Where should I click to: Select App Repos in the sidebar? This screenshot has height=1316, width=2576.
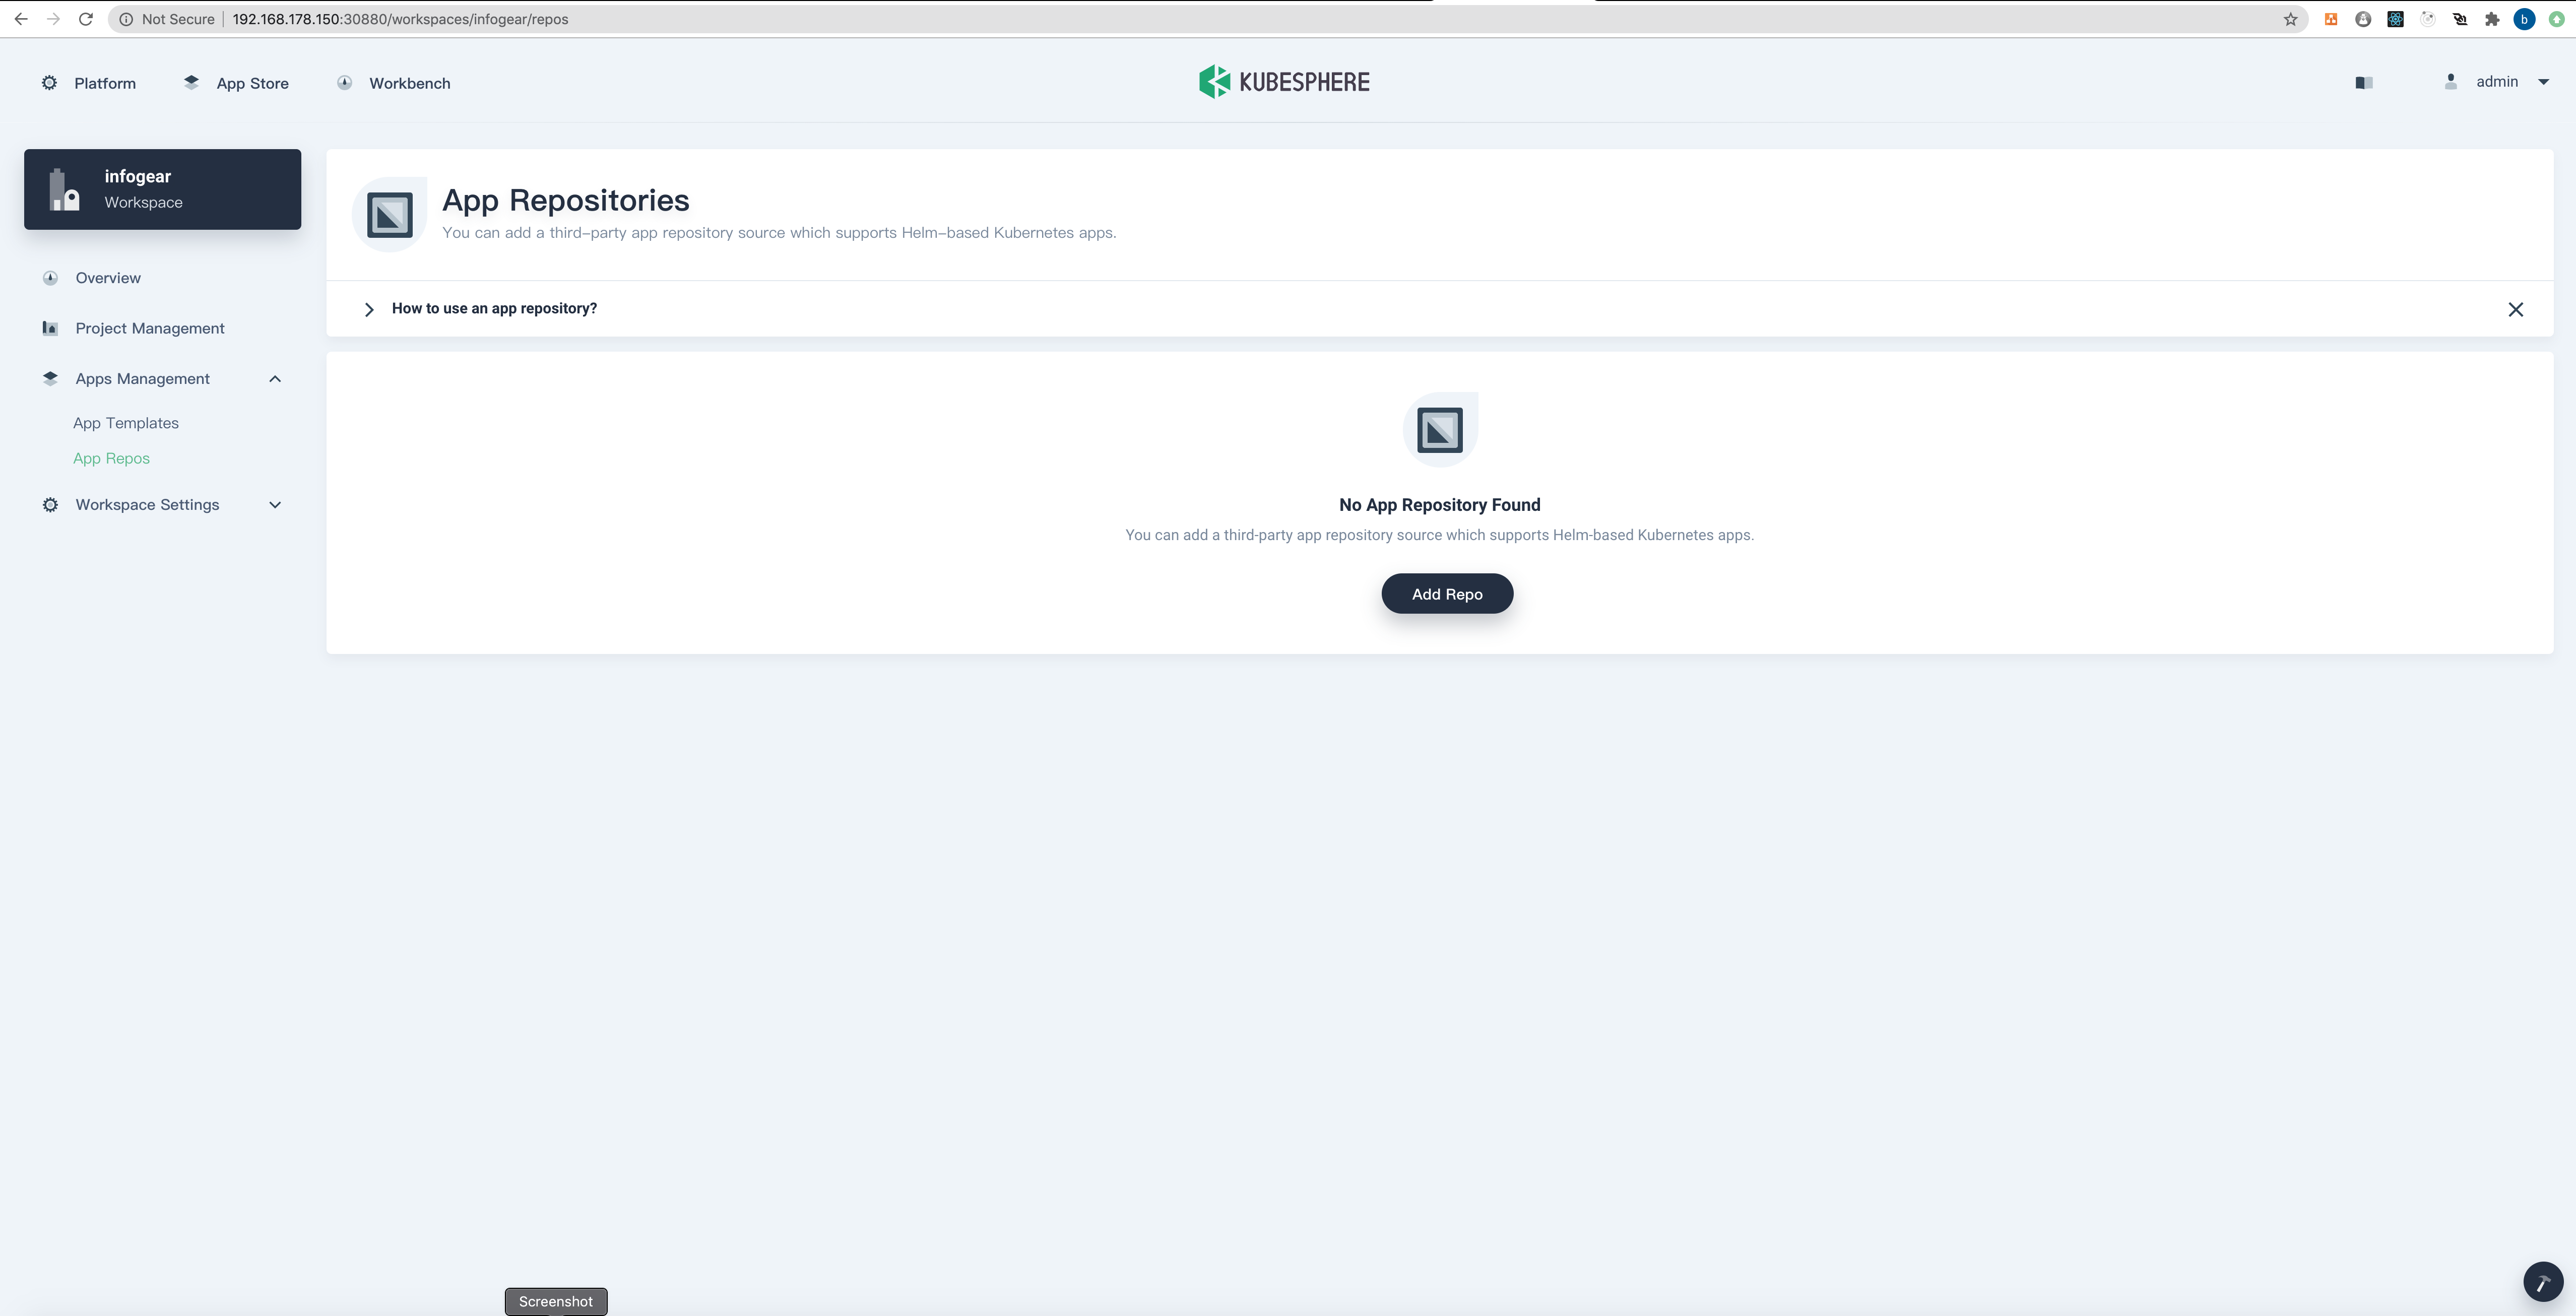[111, 458]
